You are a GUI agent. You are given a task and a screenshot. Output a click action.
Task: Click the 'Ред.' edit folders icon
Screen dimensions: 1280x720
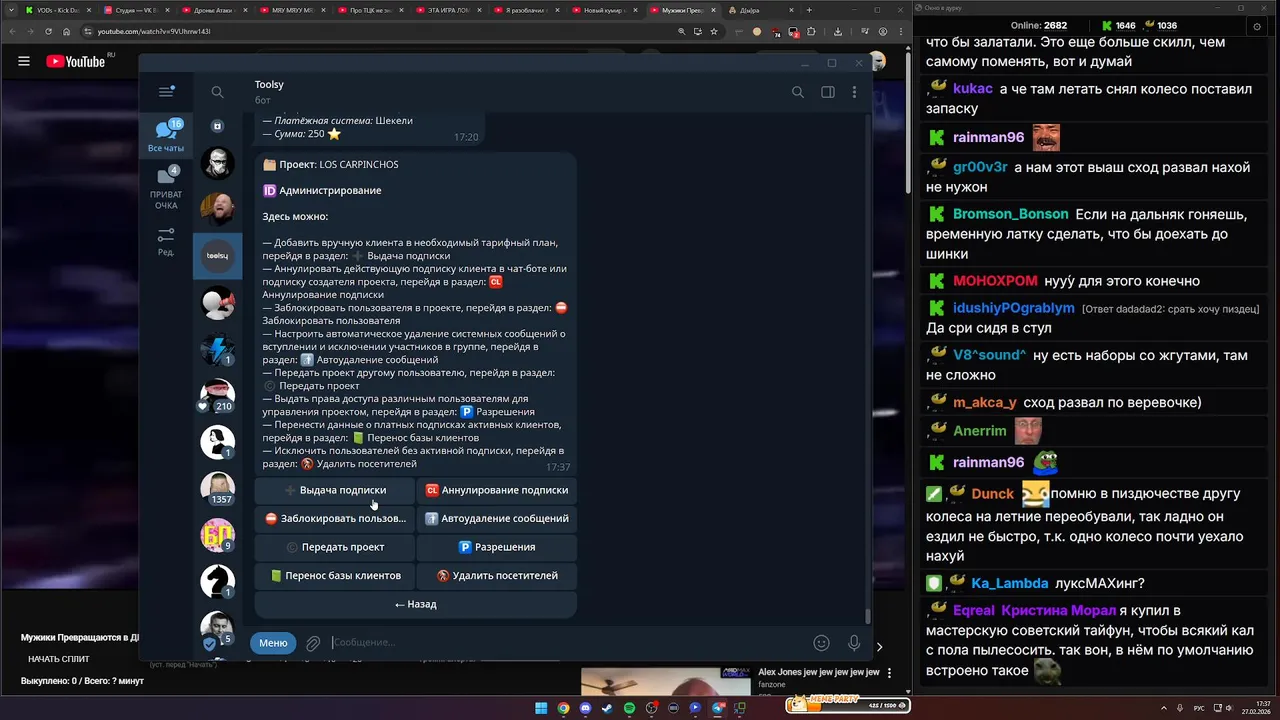pyautogui.click(x=166, y=241)
